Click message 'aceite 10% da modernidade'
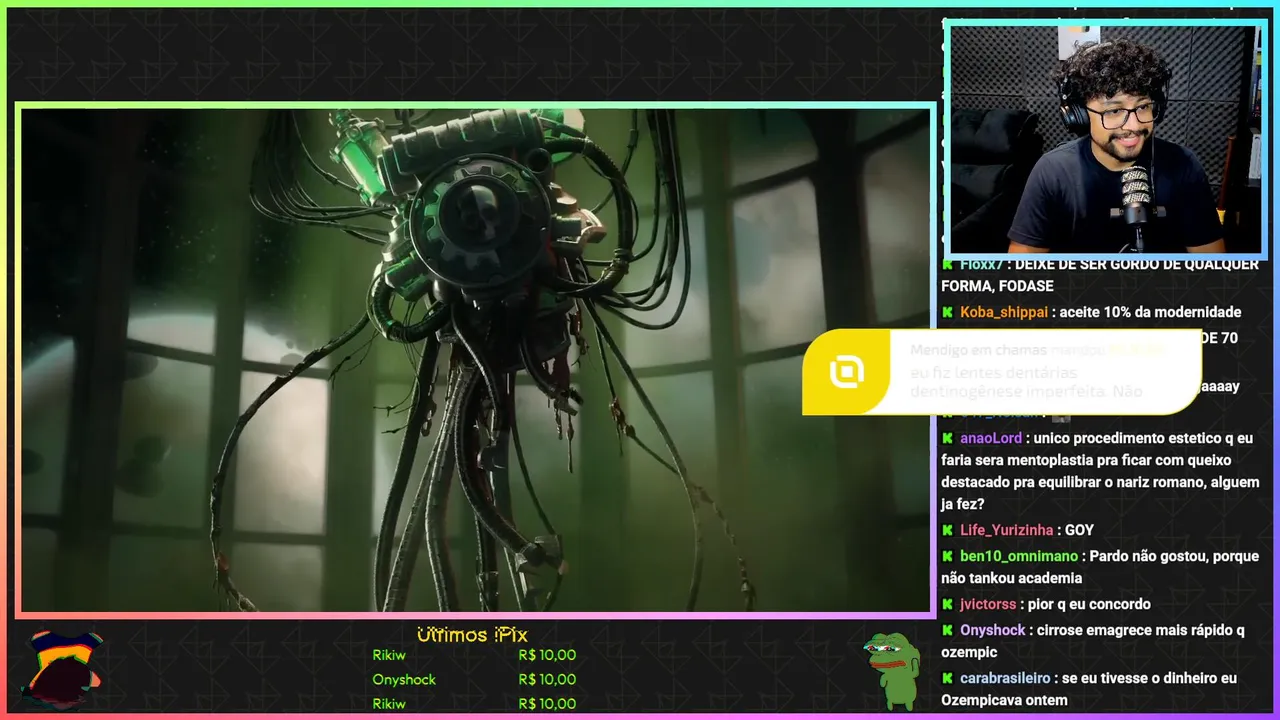Image resolution: width=1280 pixels, height=720 pixels. point(1150,312)
